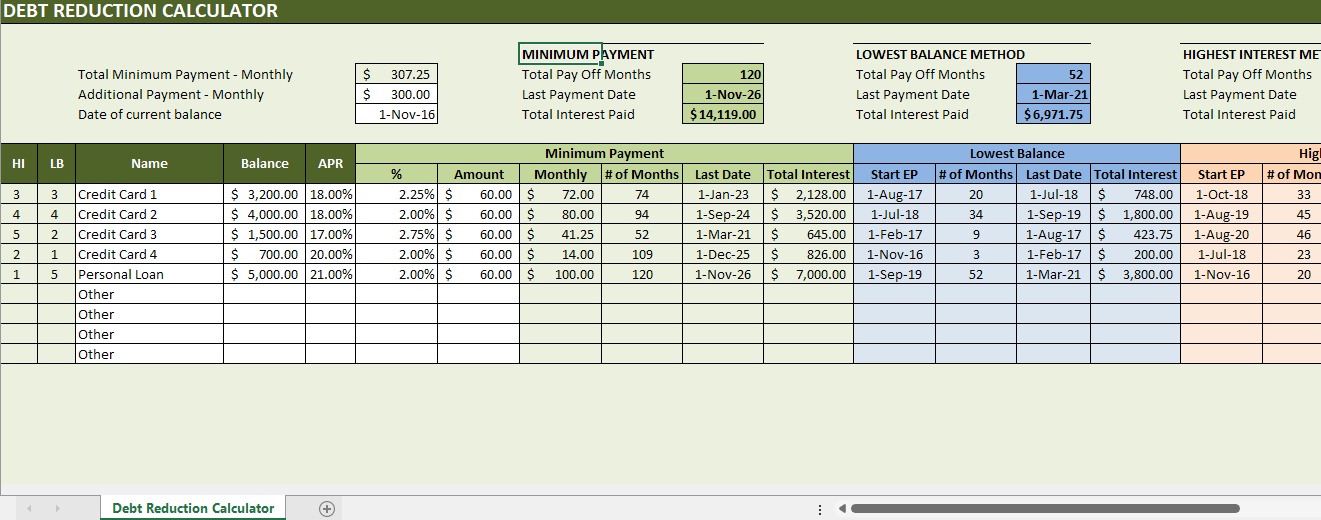This screenshot has height=520, width=1321.
Task: Select the blue Lowest Balance group header
Action: pyautogui.click(x=1017, y=153)
